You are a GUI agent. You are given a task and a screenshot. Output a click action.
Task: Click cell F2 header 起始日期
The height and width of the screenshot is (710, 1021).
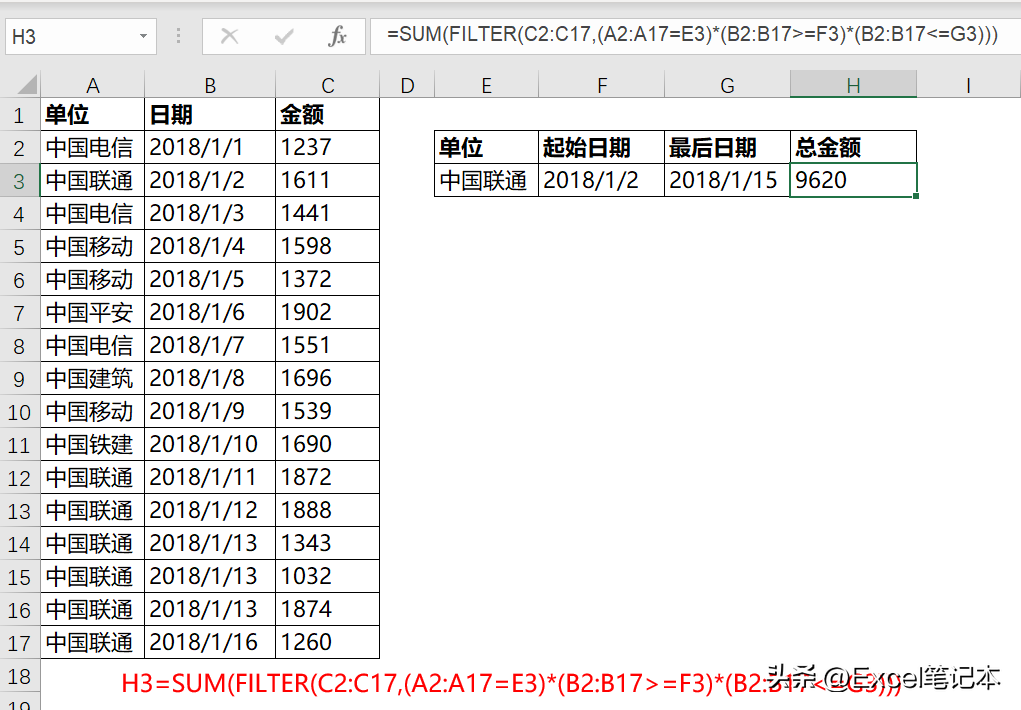click(602, 147)
